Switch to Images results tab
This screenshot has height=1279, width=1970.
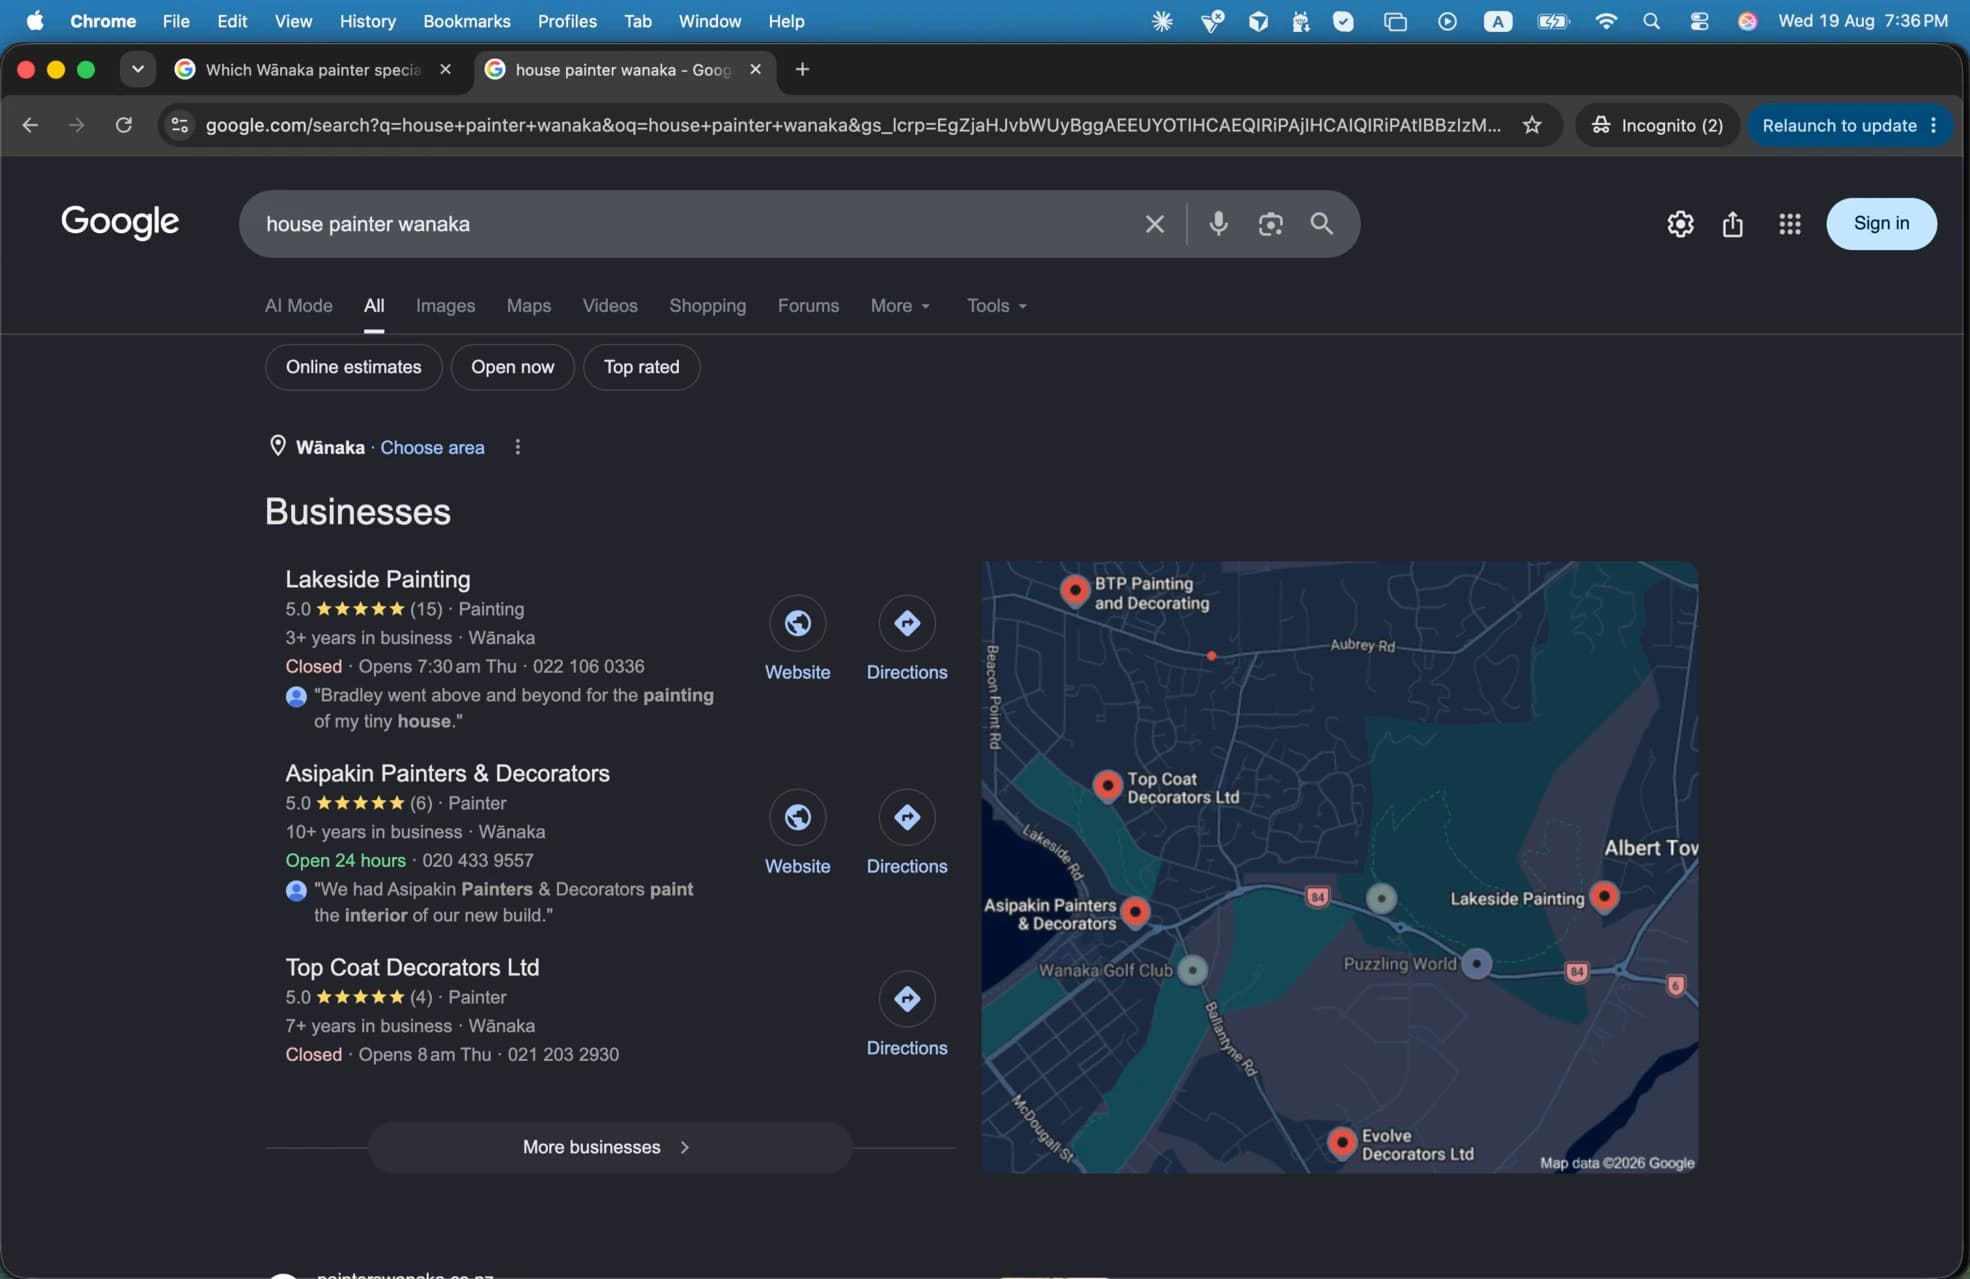pos(445,306)
